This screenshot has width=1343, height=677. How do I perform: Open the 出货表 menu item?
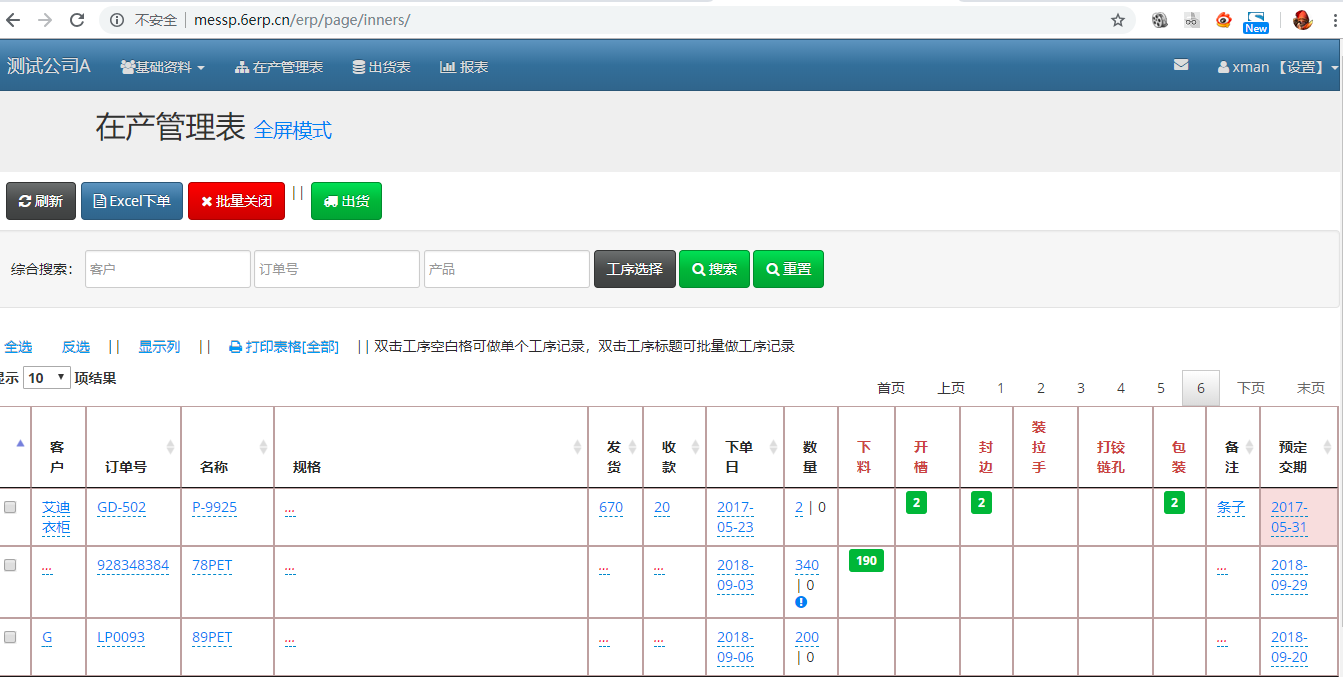click(x=382, y=67)
